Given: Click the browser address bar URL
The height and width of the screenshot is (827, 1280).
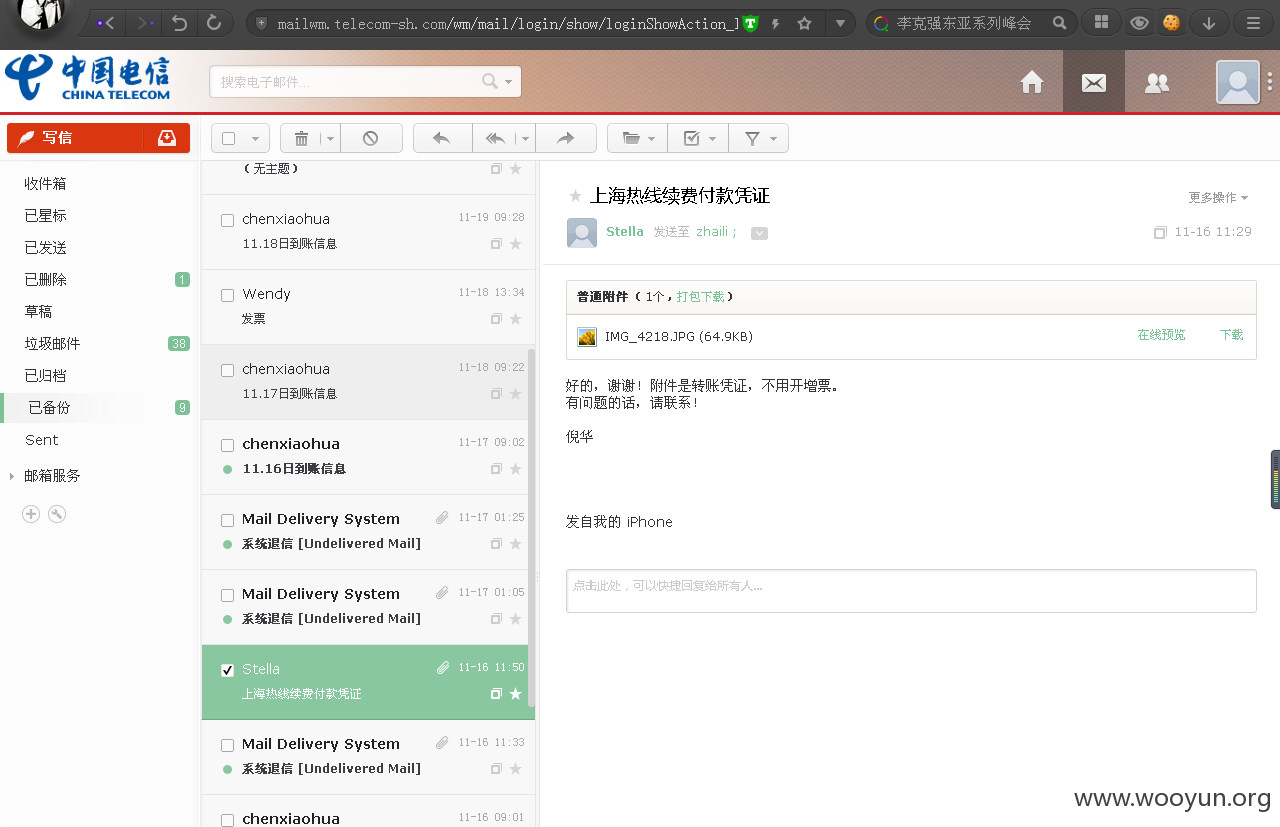Looking at the screenshot, I should click(507, 23).
